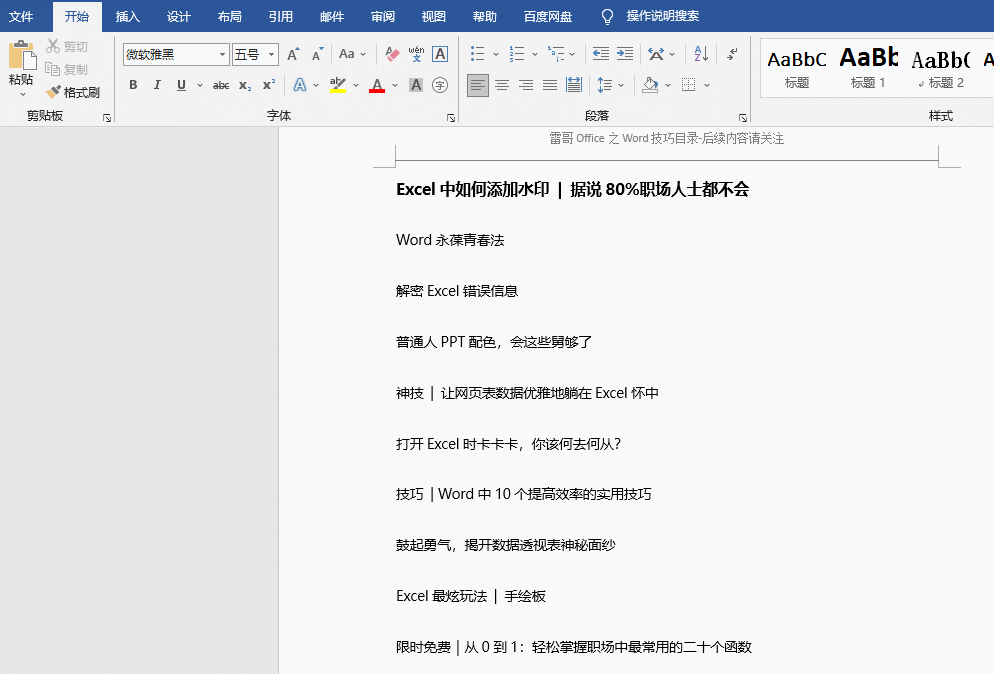Open the phonetic guide (wén) tool

point(416,55)
